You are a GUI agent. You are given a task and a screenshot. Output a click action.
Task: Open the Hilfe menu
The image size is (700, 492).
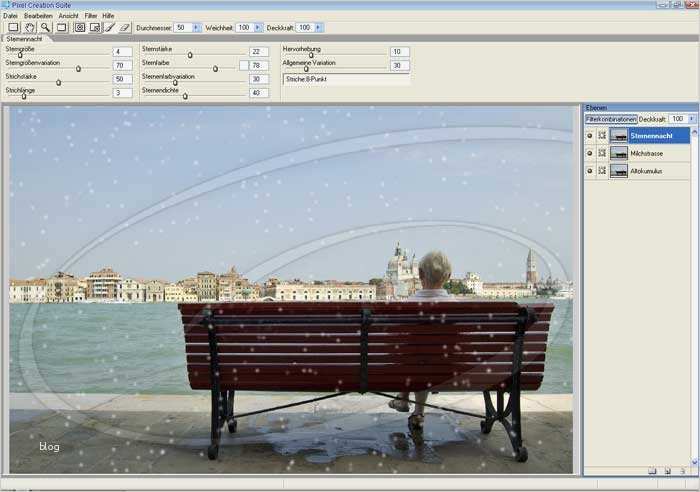click(x=108, y=16)
